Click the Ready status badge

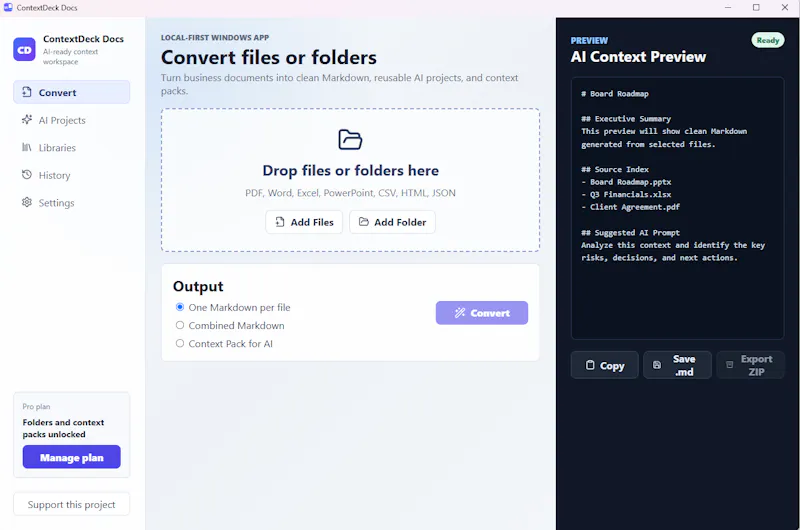pos(767,40)
